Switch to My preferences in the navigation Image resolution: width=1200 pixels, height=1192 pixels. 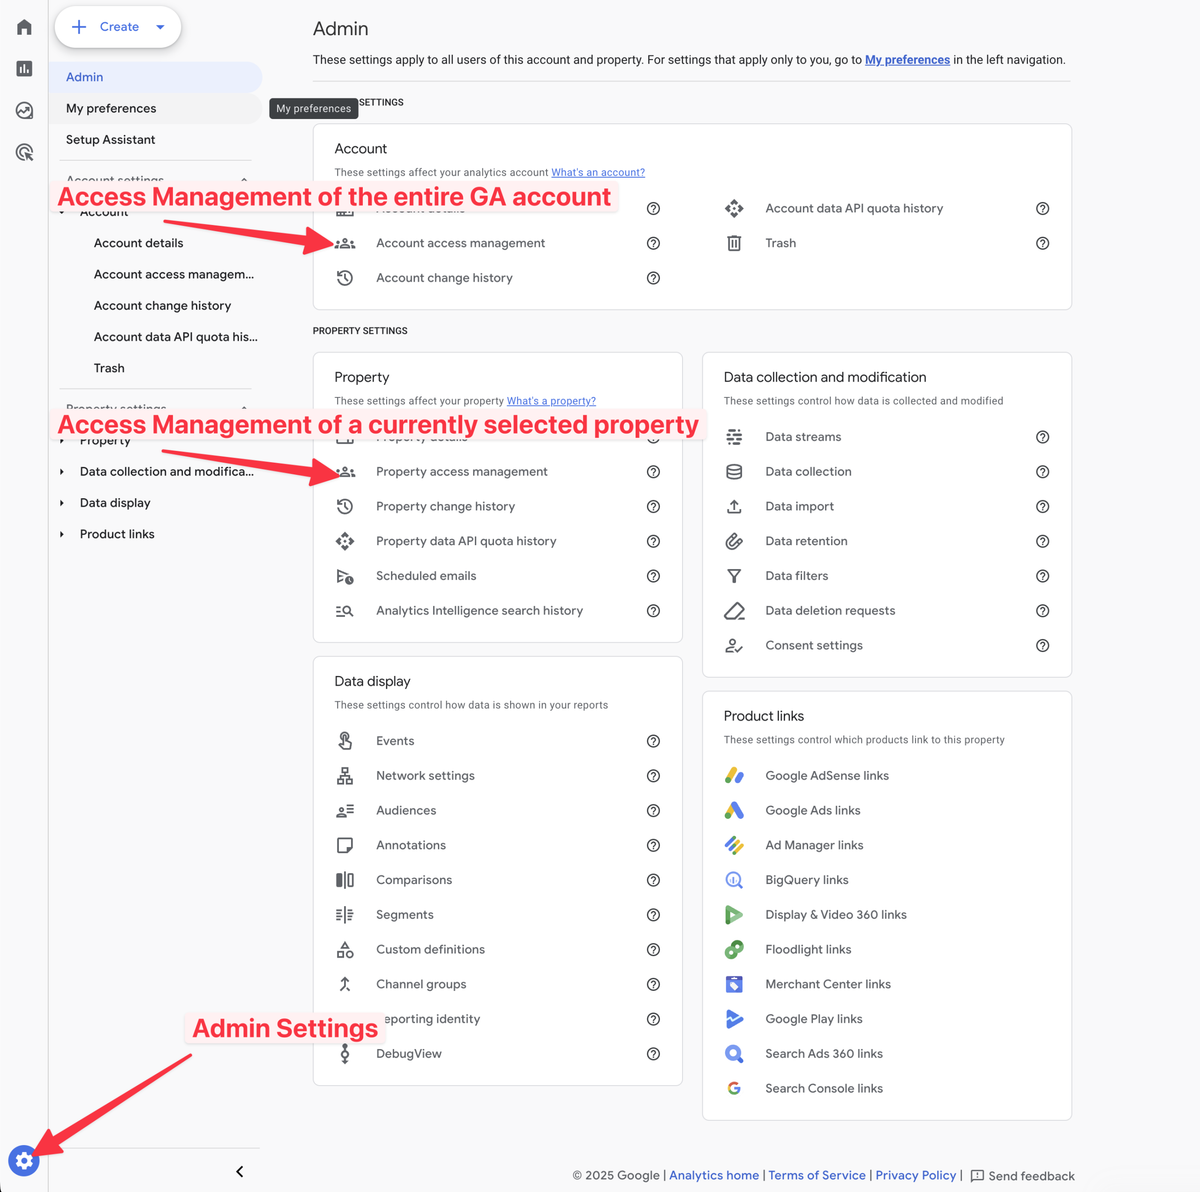tap(111, 108)
